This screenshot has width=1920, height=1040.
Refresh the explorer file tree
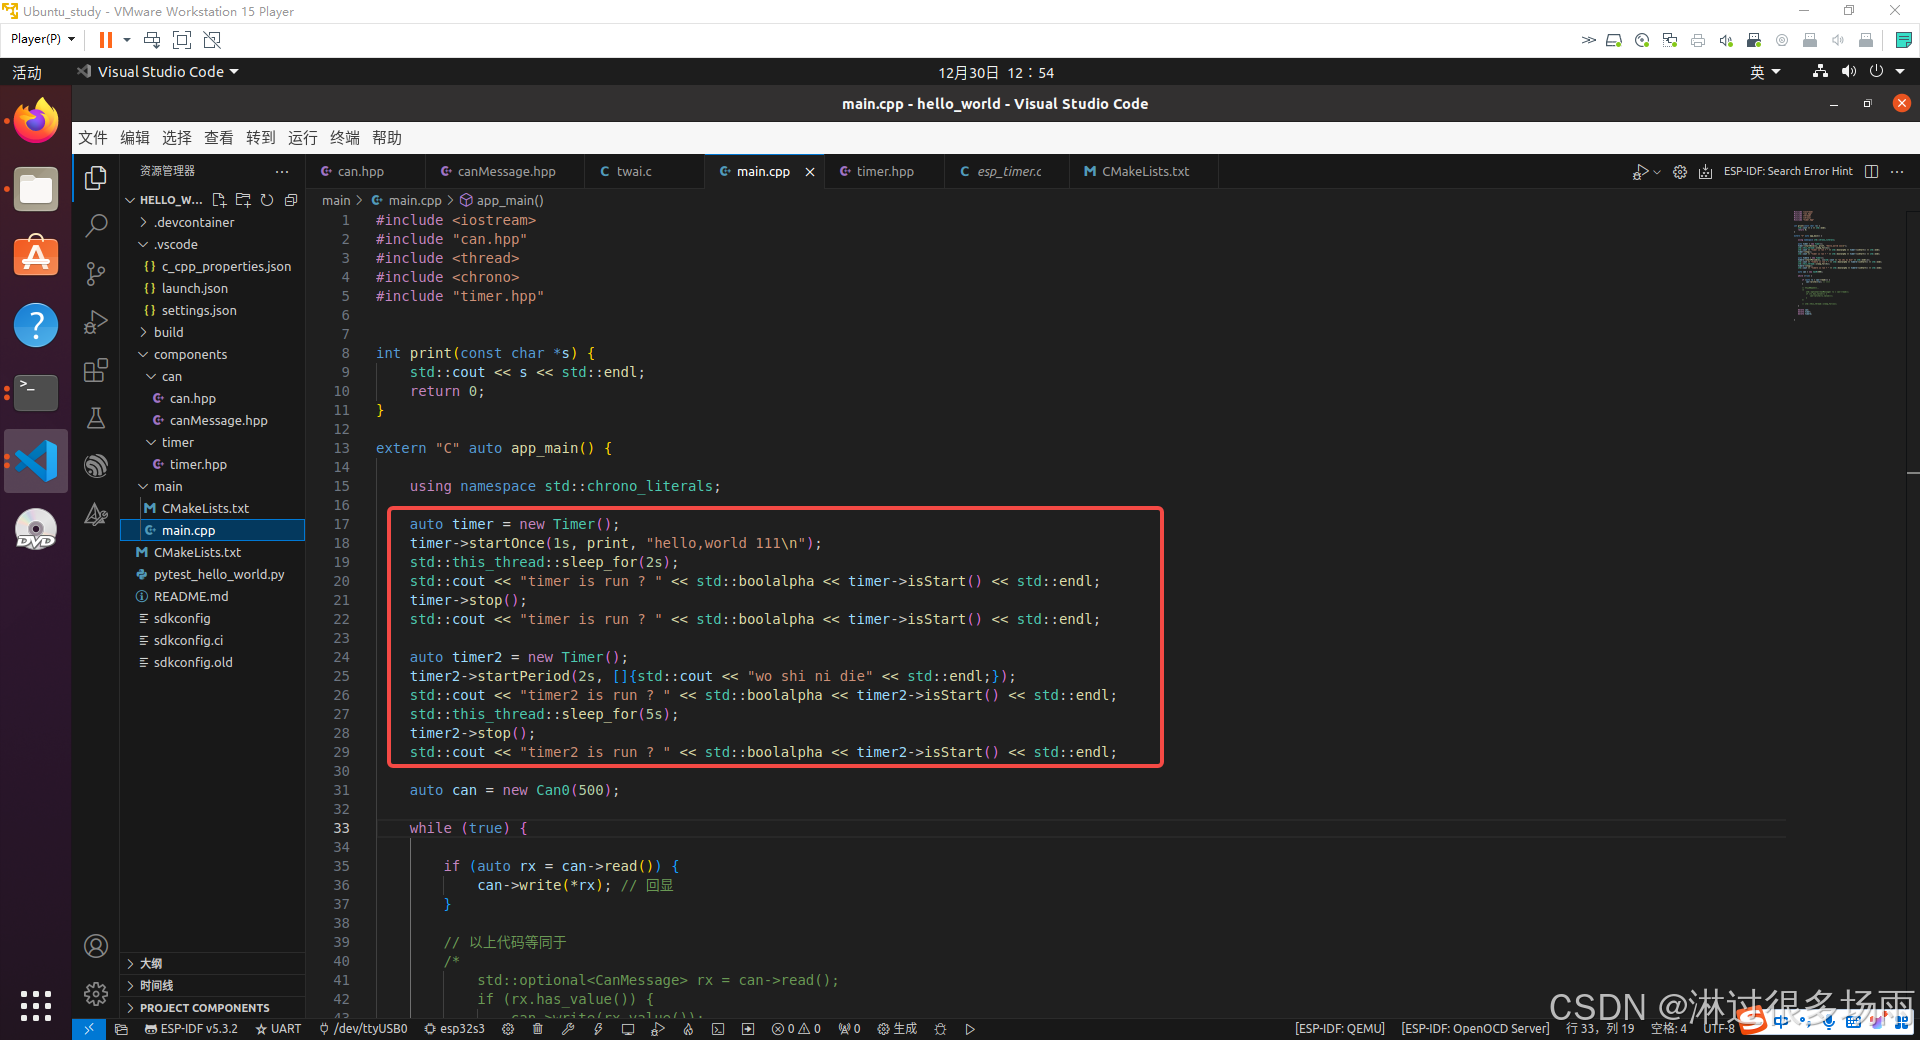[x=267, y=200]
